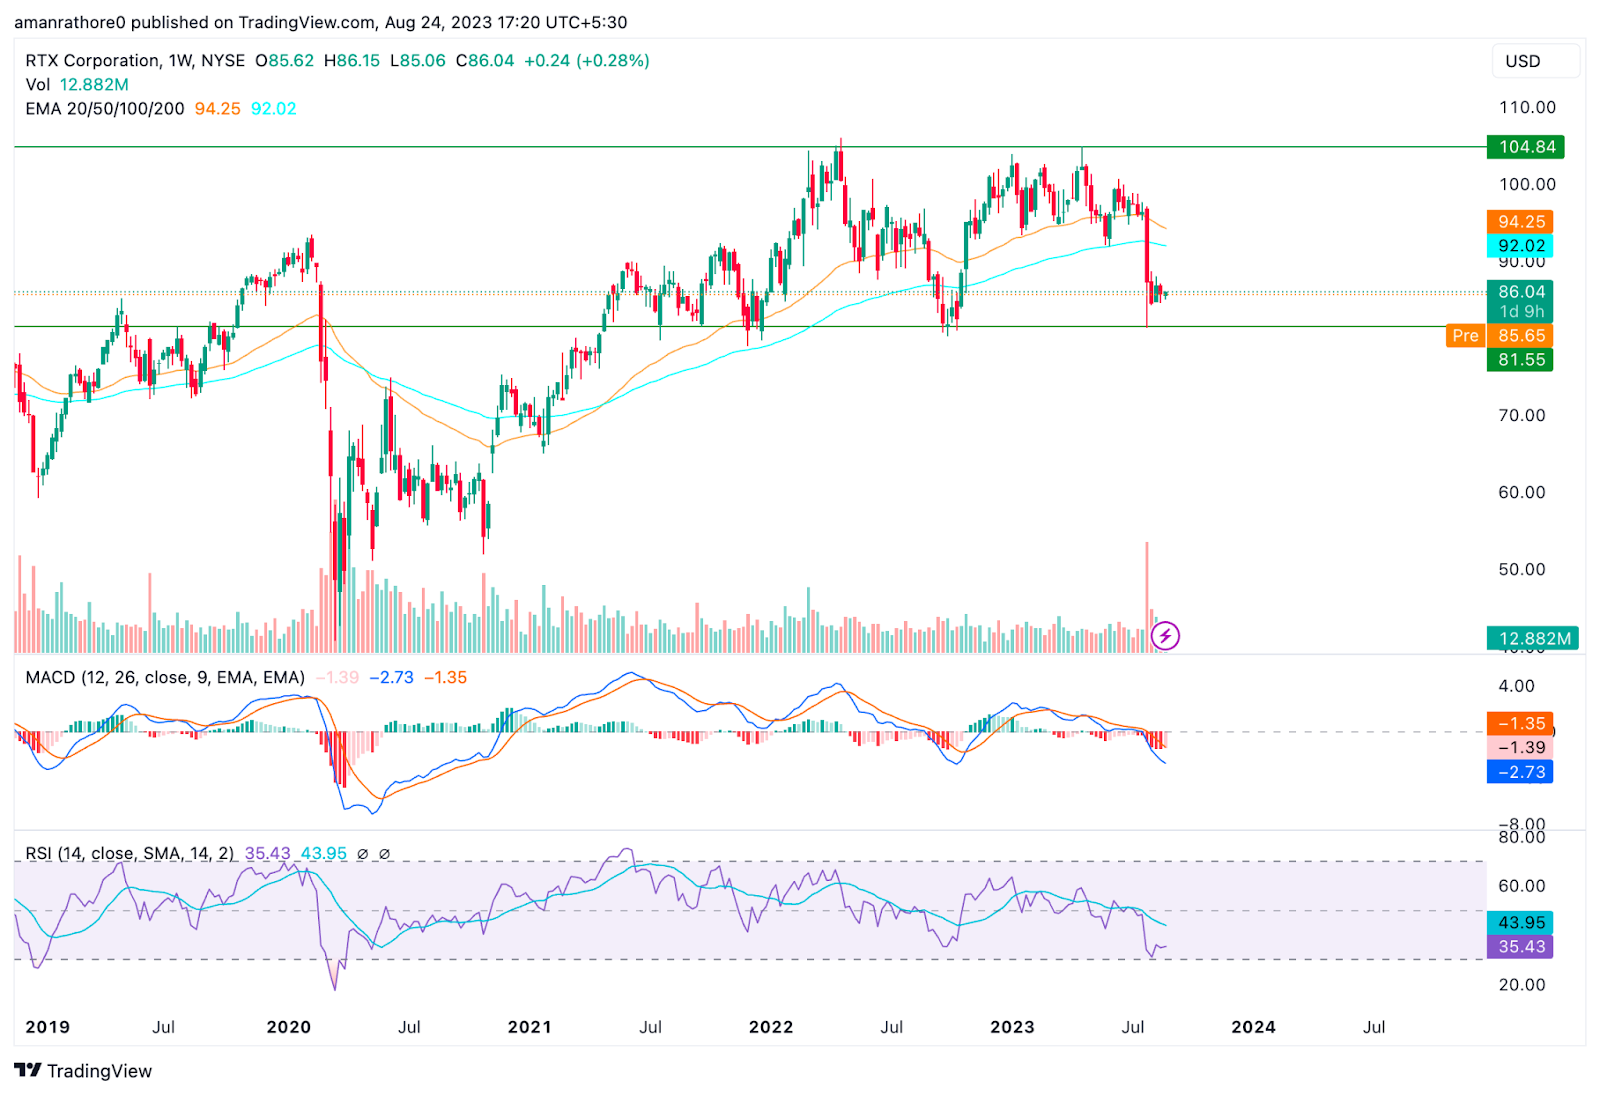Image resolution: width=1600 pixels, height=1095 pixels.
Task: Click the 2020 label on time axis
Action: coord(289,1027)
